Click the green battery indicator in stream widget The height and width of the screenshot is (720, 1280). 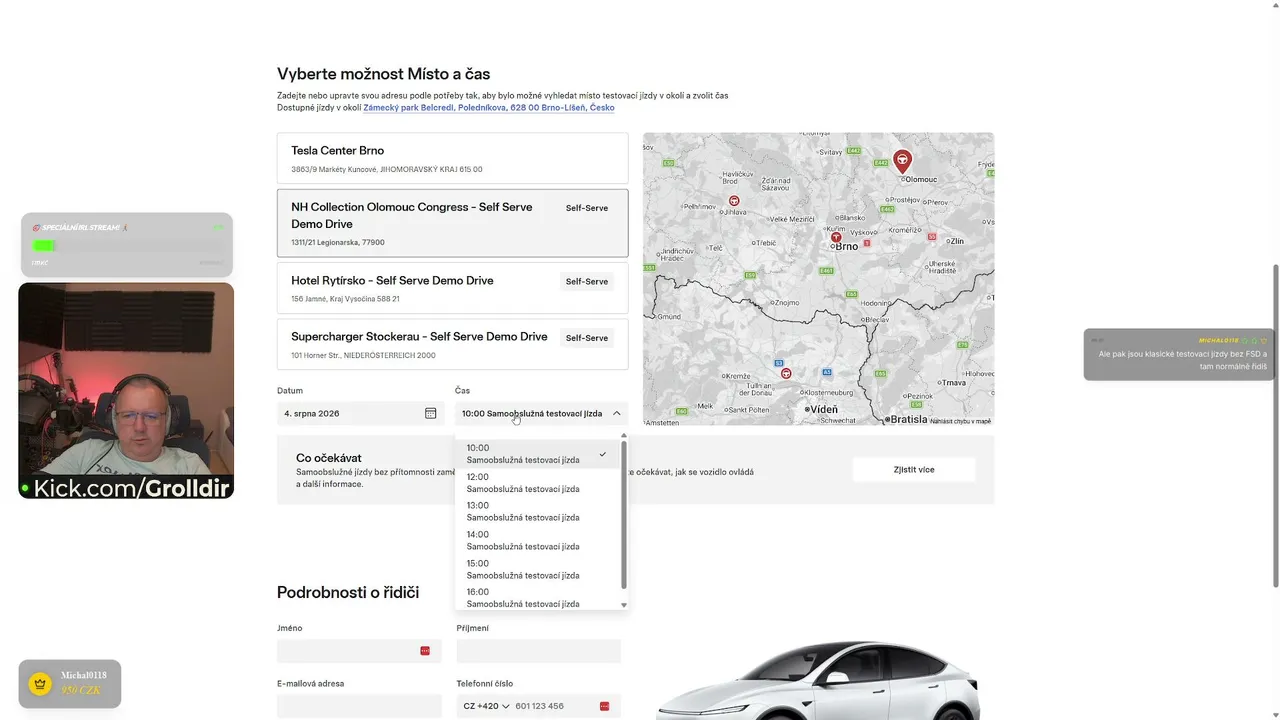point(43,245)
